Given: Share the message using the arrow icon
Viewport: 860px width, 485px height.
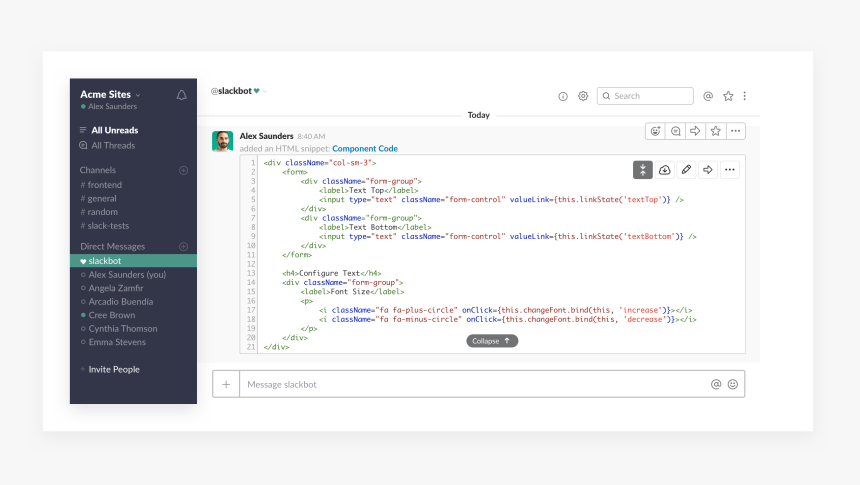Looking at the screenshot, I should (695, 131).
